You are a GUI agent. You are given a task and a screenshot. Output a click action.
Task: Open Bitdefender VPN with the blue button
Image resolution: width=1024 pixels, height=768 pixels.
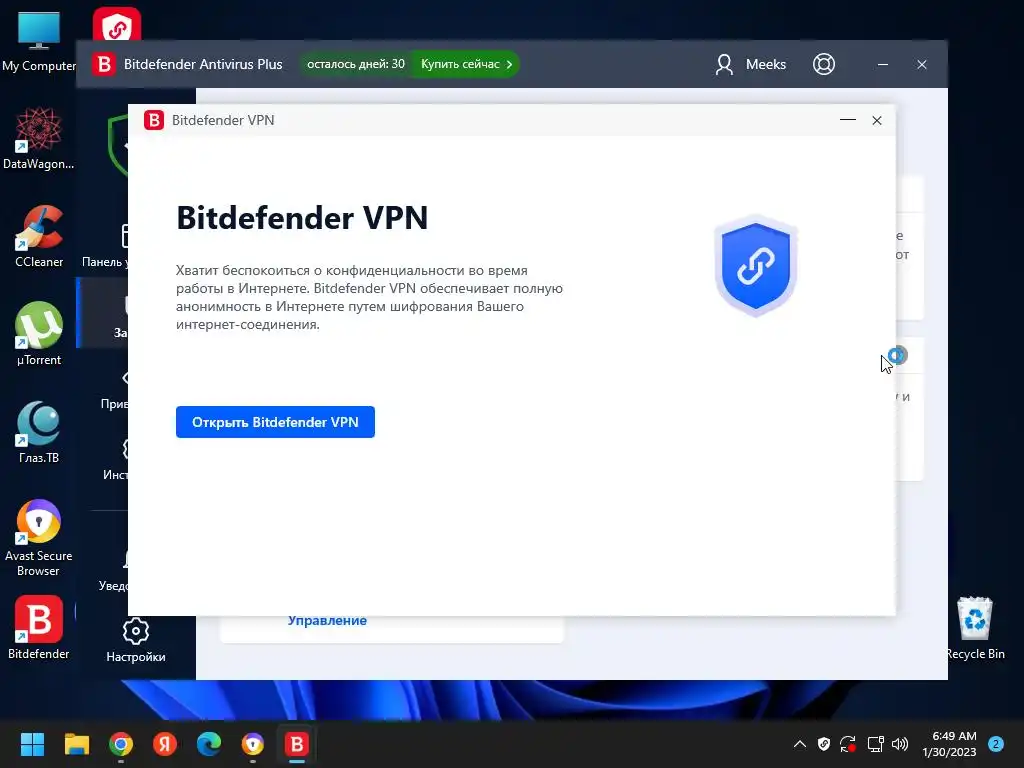pos(275,422)
